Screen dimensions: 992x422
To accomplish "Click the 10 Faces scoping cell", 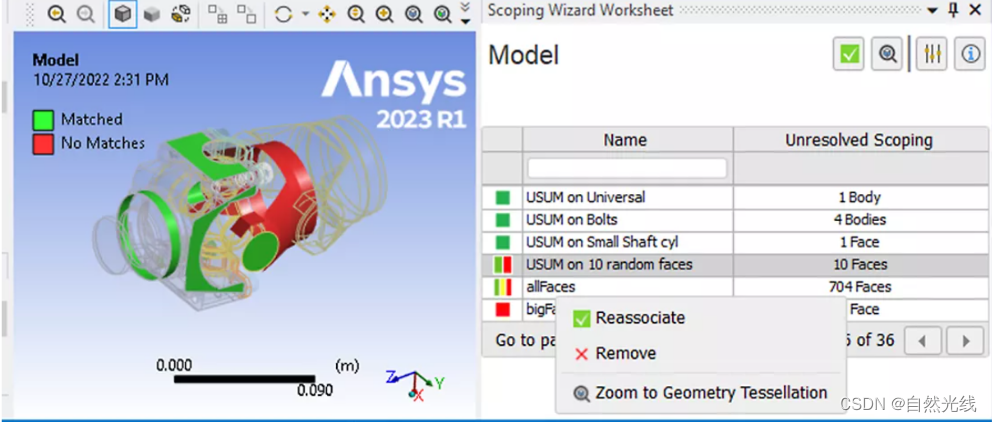I will [x=859, y=264].
